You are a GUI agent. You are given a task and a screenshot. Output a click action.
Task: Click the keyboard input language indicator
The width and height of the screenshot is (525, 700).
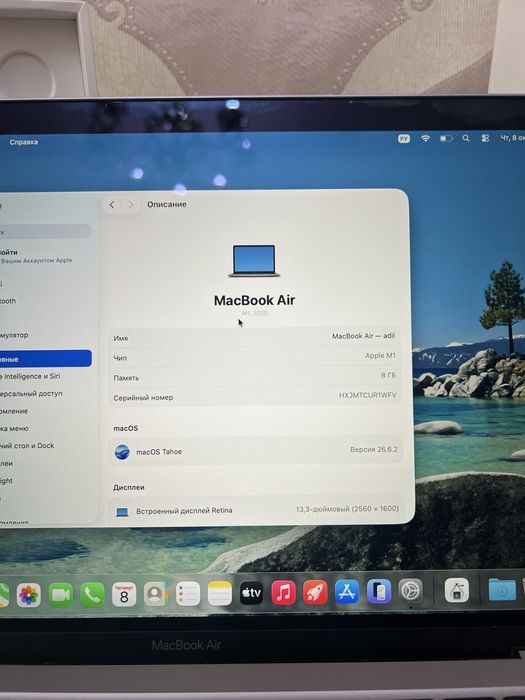pyautogui.click(x=404, y=139)
